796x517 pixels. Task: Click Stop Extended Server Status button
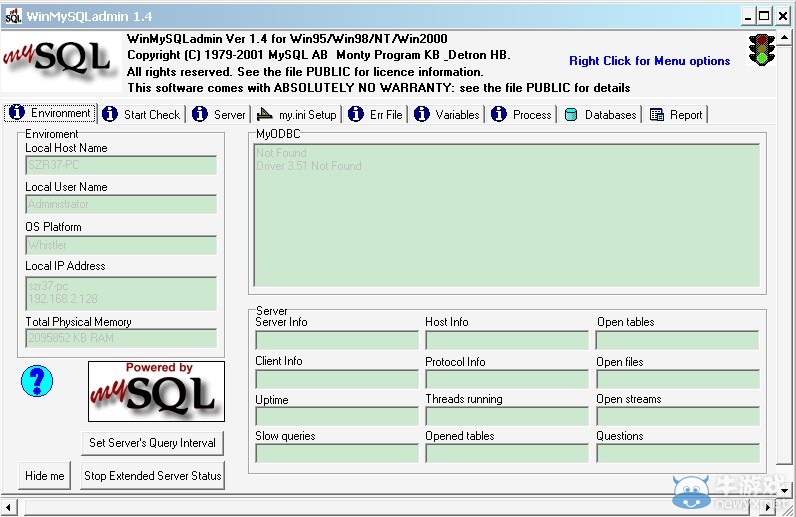(x=152, y=476)
